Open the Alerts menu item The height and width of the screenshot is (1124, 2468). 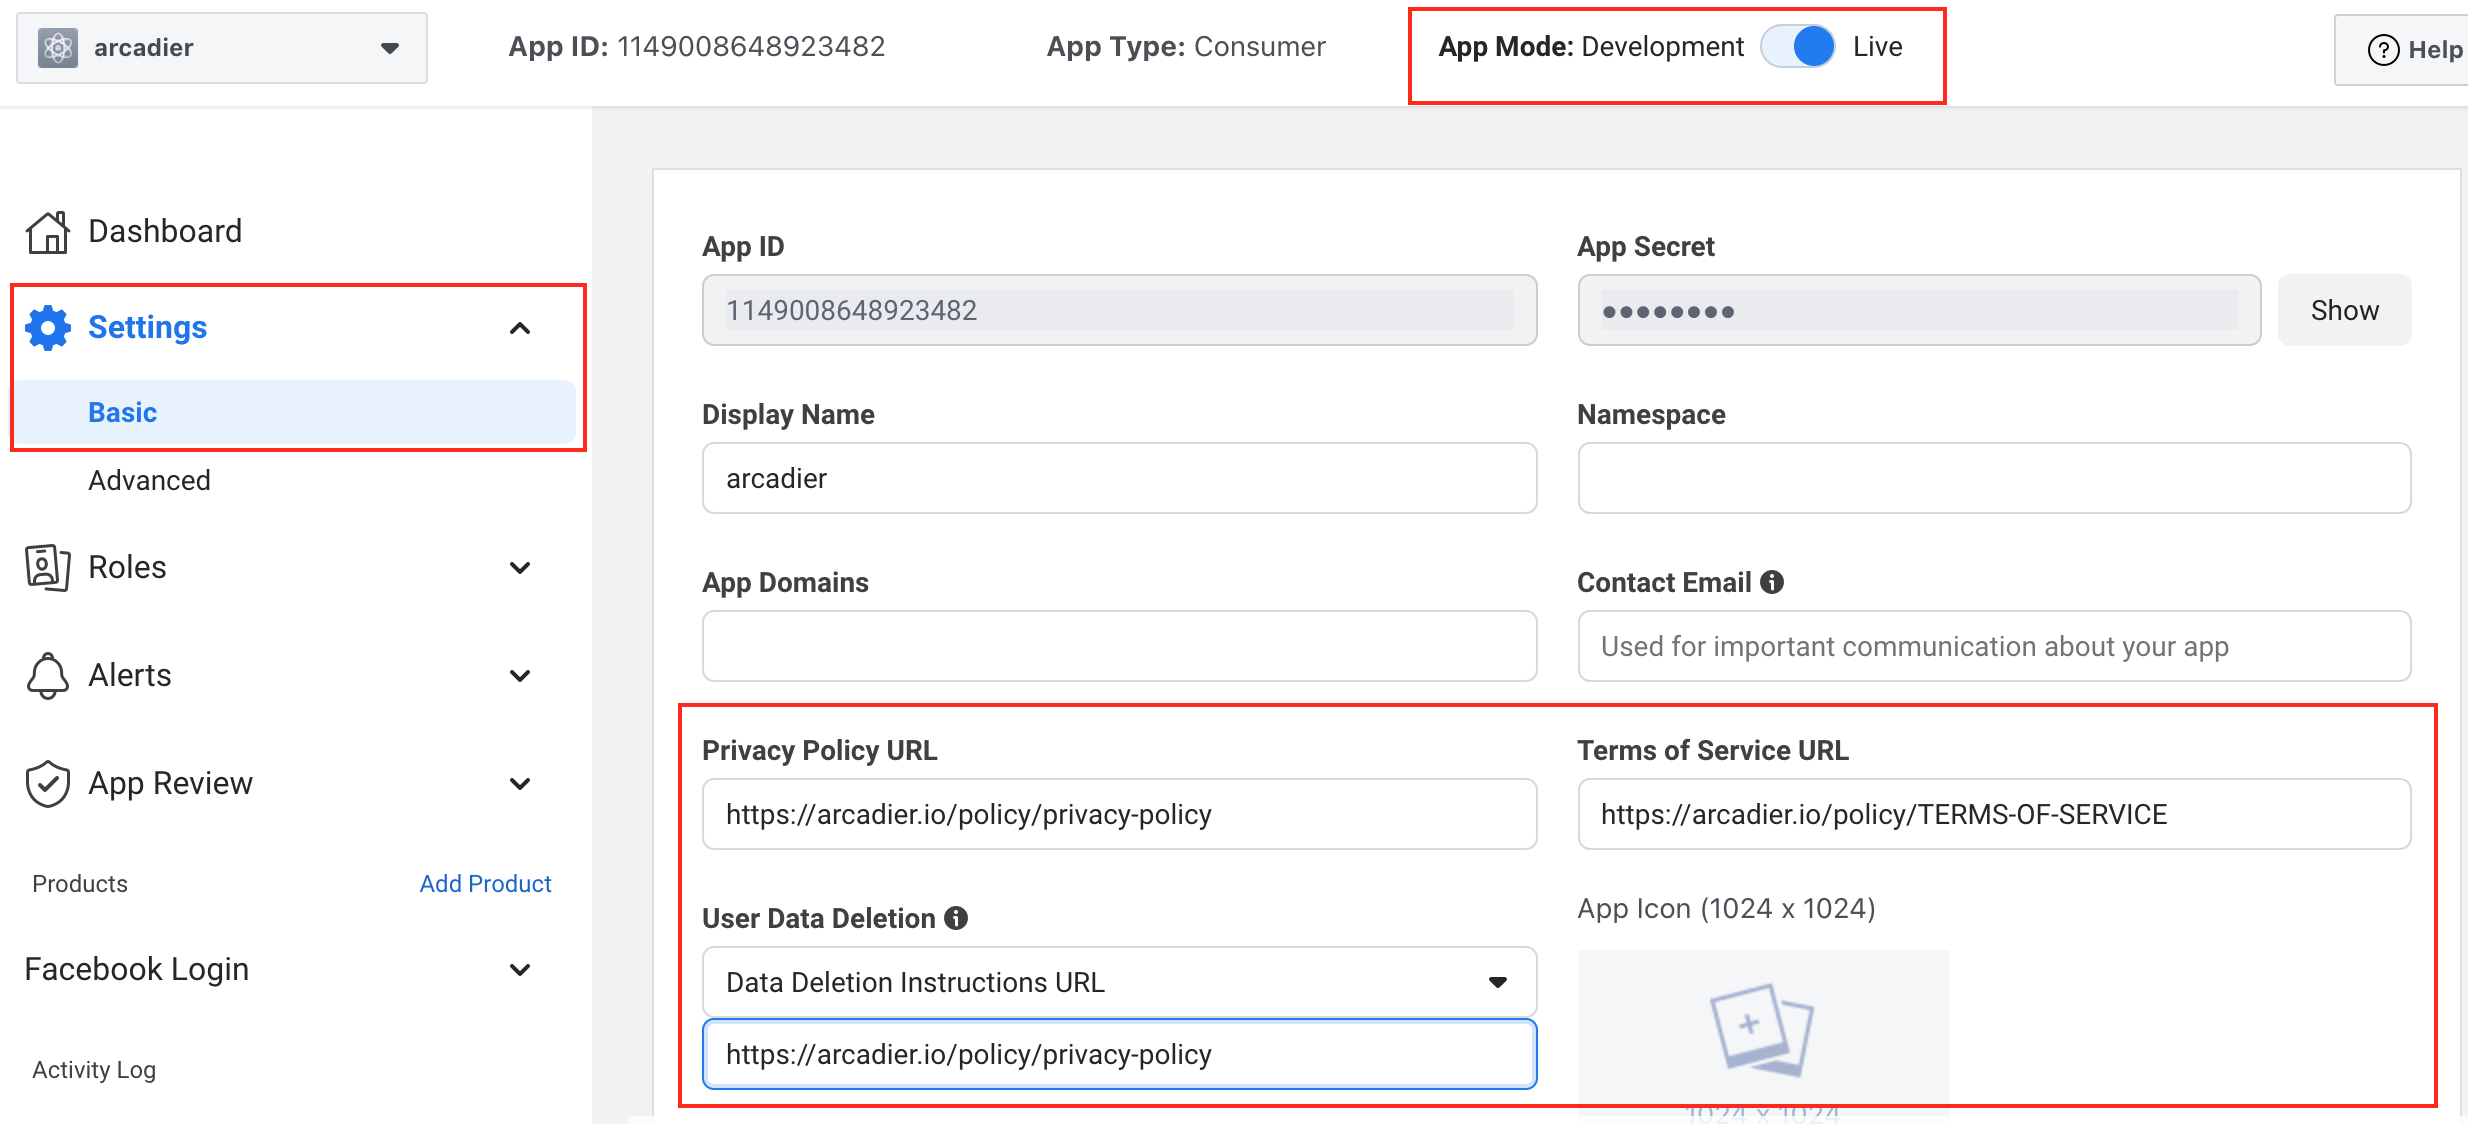[x=130, y=676]
